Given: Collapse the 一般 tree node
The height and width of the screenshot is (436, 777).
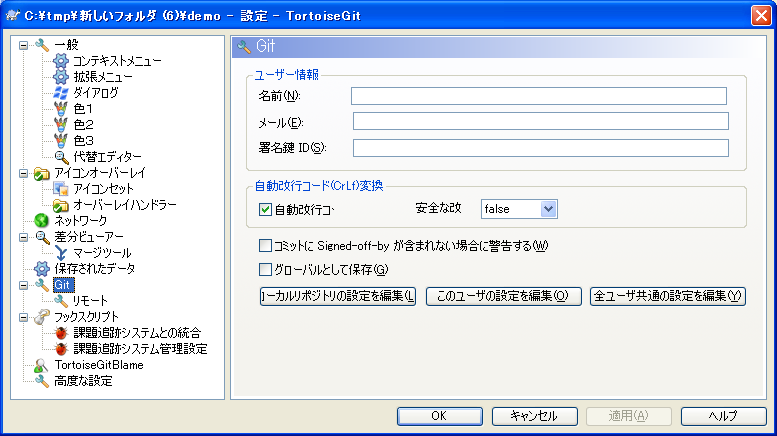Looking at the screenshot, I should 24,45.
